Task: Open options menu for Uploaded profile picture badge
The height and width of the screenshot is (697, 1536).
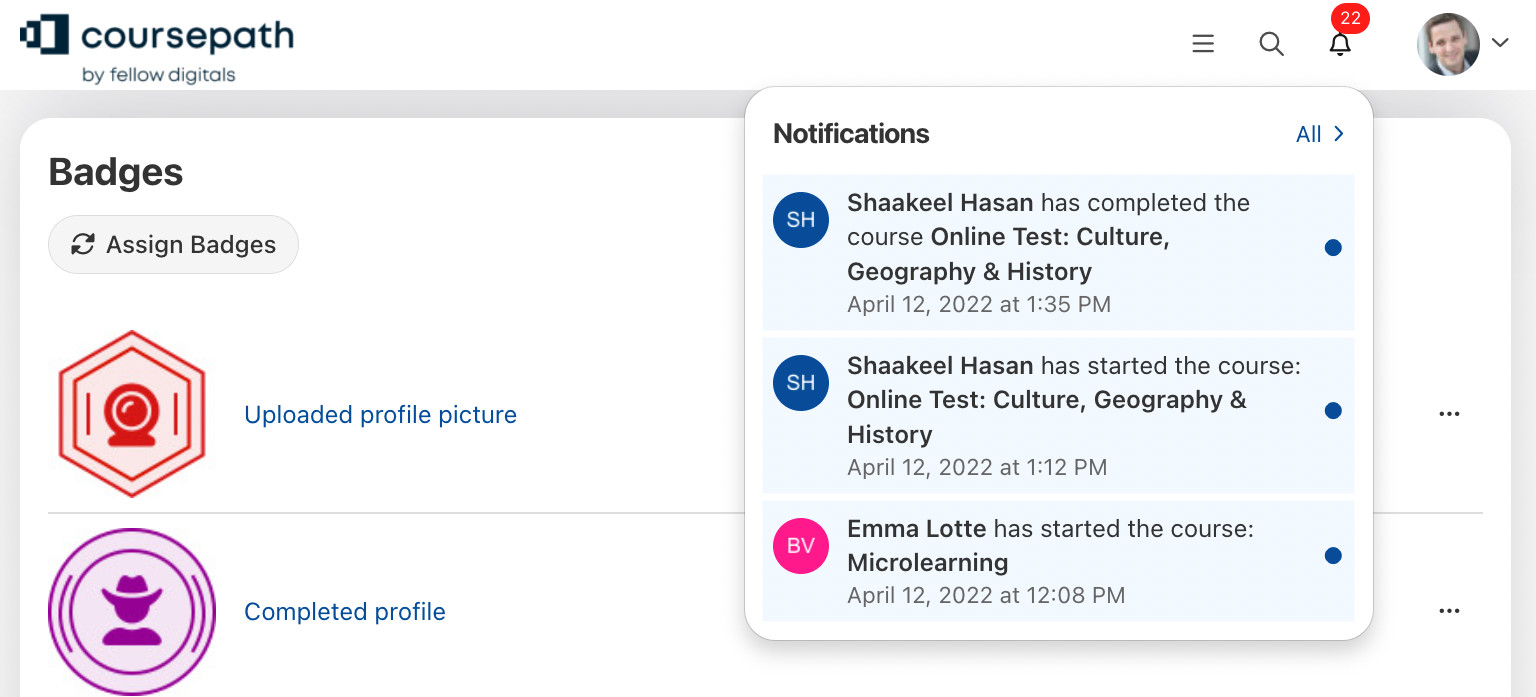Action: point(1449,414)
